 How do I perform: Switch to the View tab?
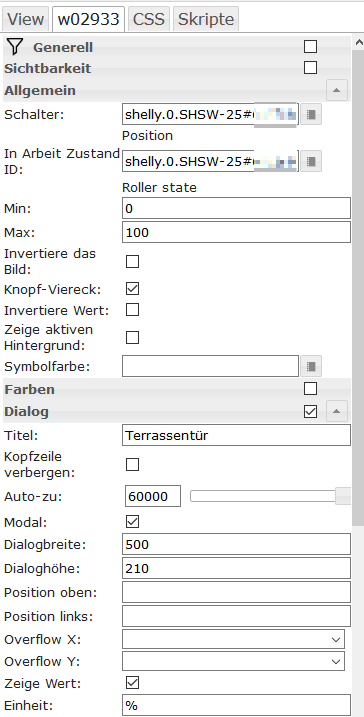click(26, 19)
